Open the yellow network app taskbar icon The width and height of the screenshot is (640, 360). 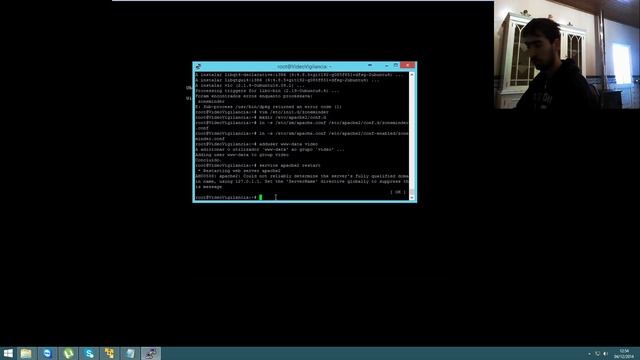click(109, 353)
